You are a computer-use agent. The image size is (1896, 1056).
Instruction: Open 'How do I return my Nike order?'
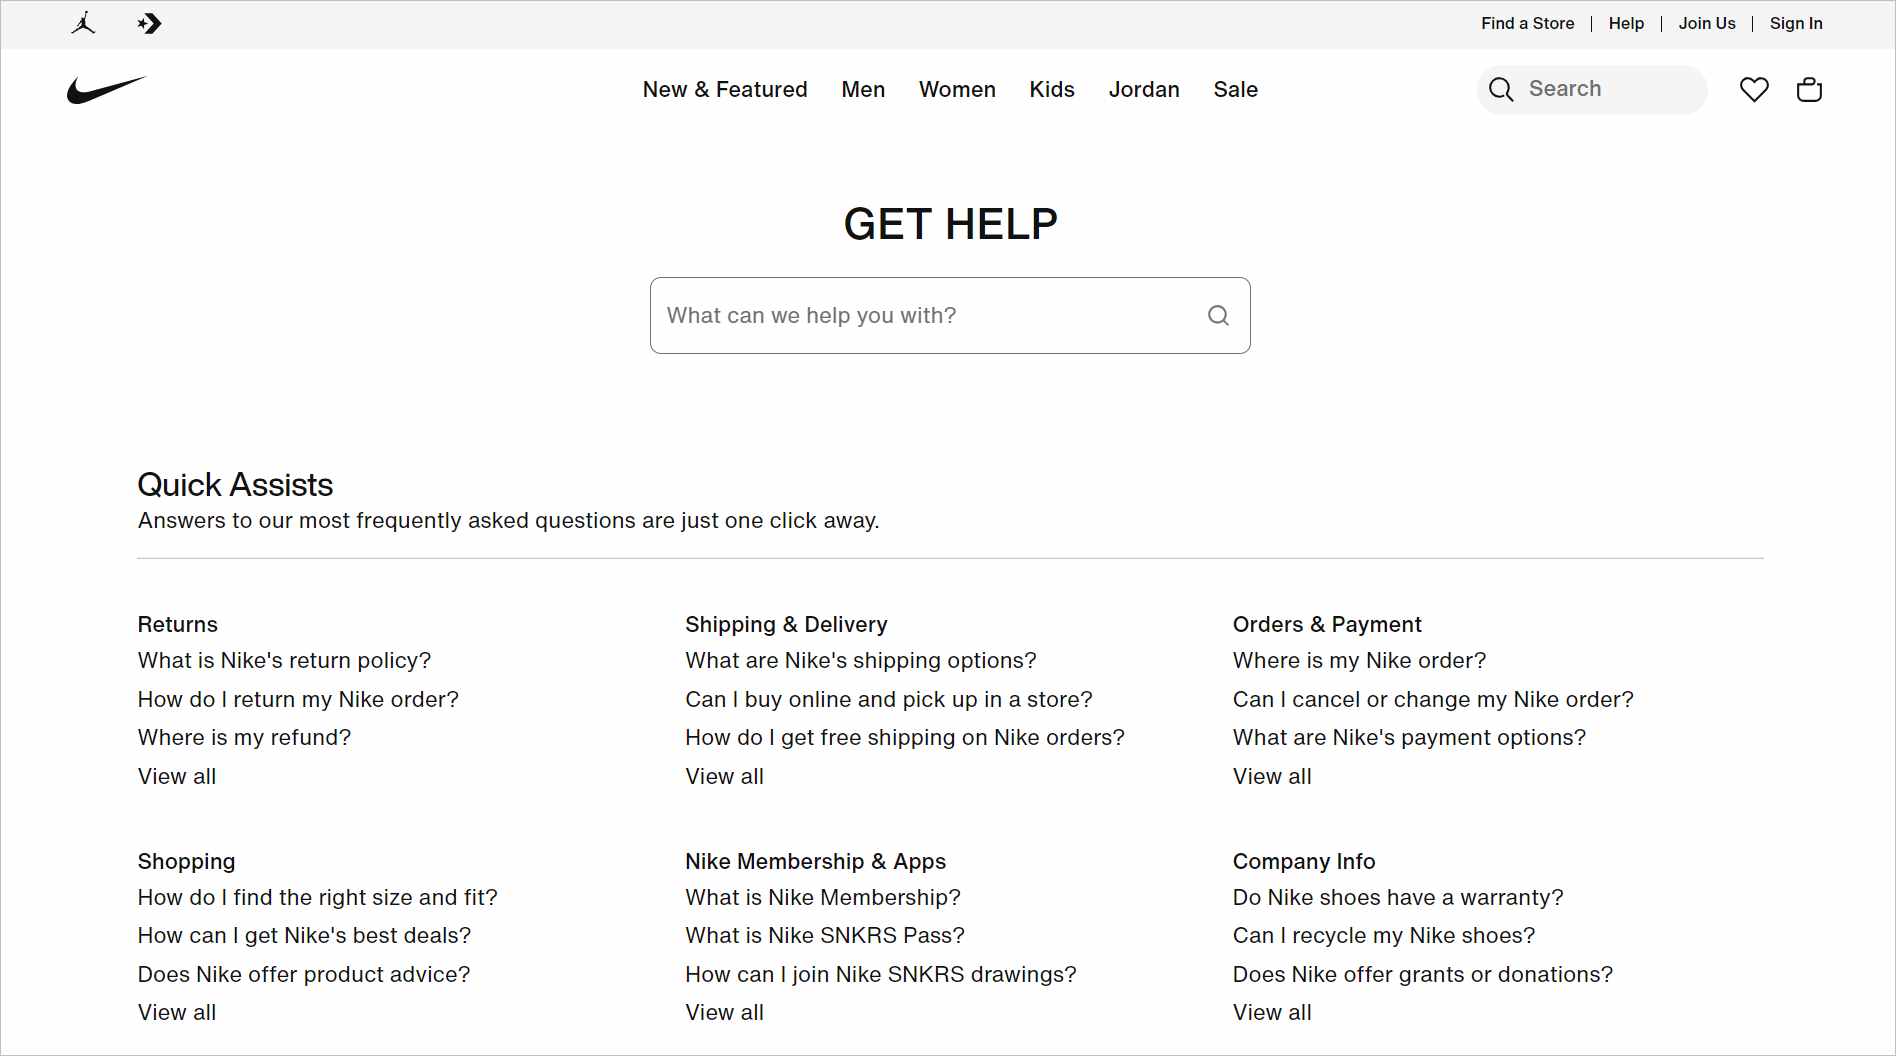298,700
